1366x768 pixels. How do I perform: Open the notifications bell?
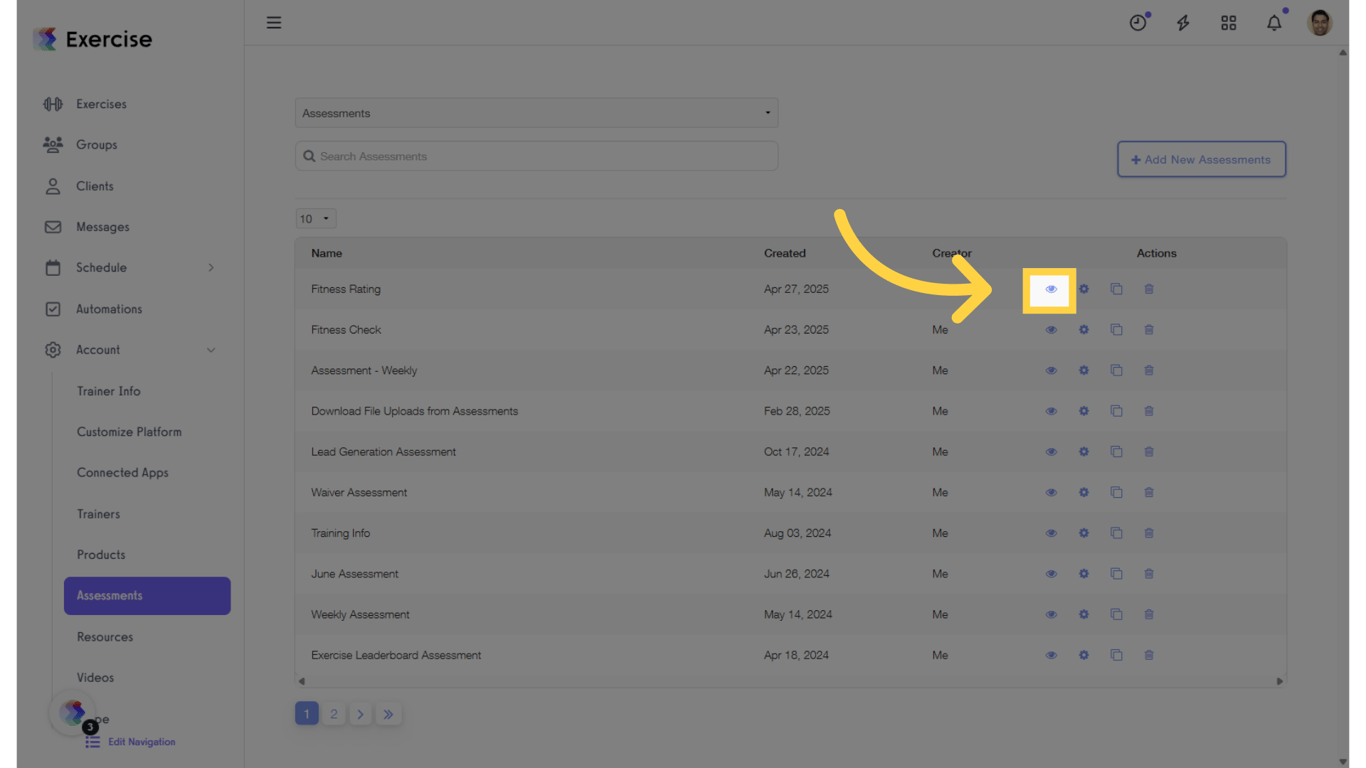(1274, 22)
